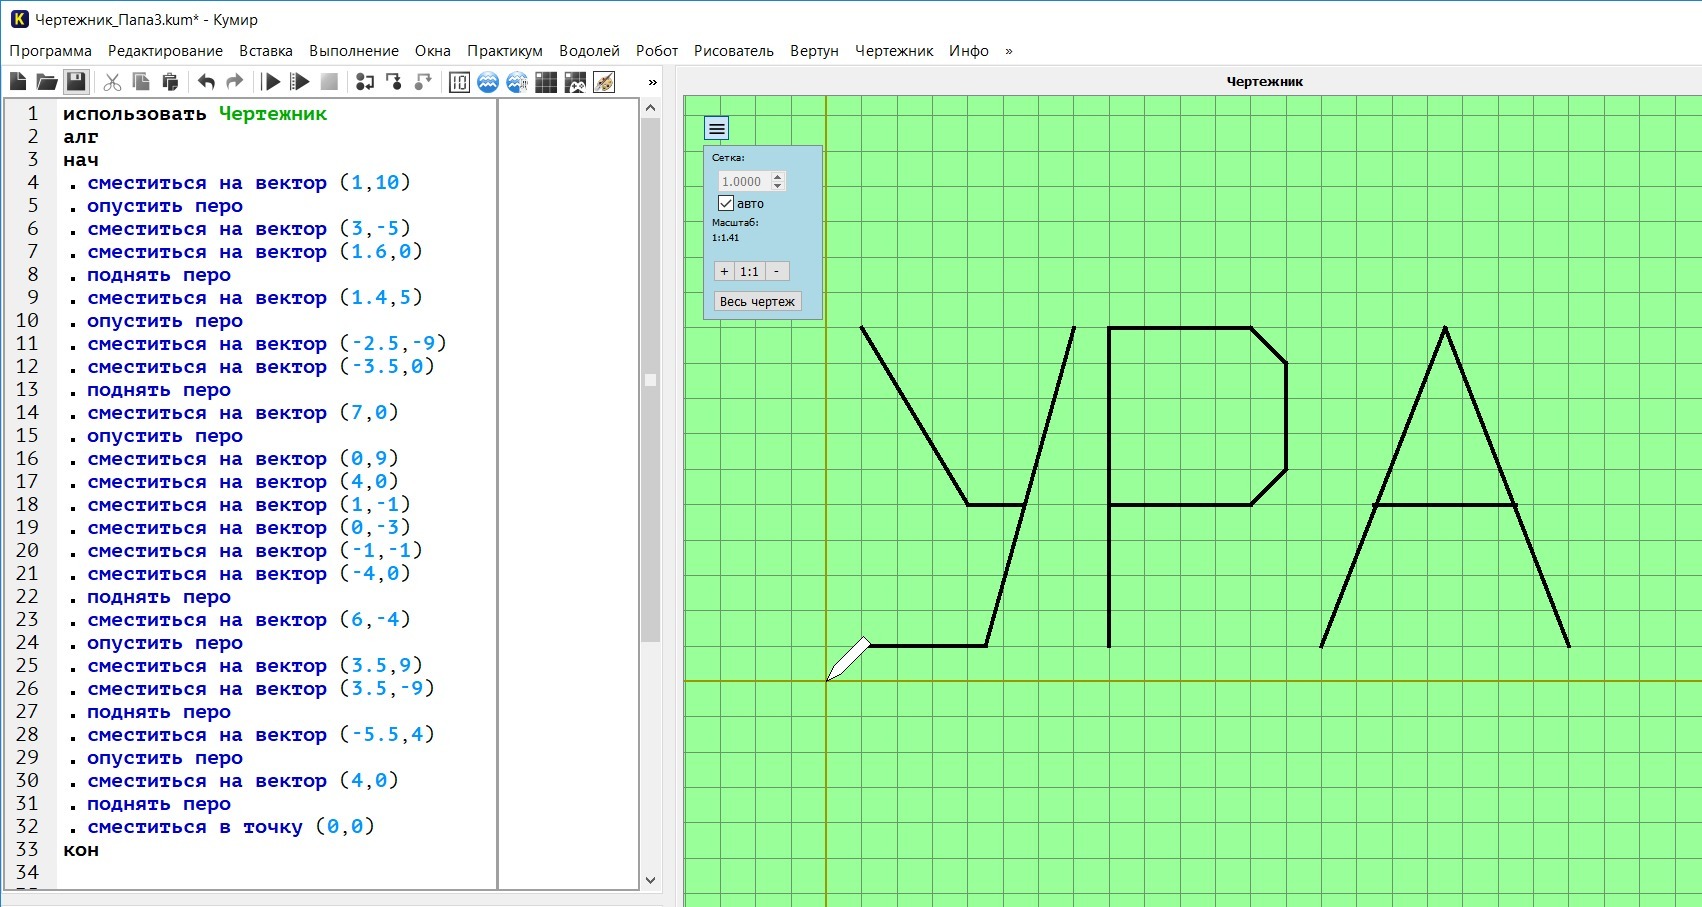Viewport: 1702px width, 907px height.
Task: Paste from clipboard via toolbar icon
Action: coord(170,82)
